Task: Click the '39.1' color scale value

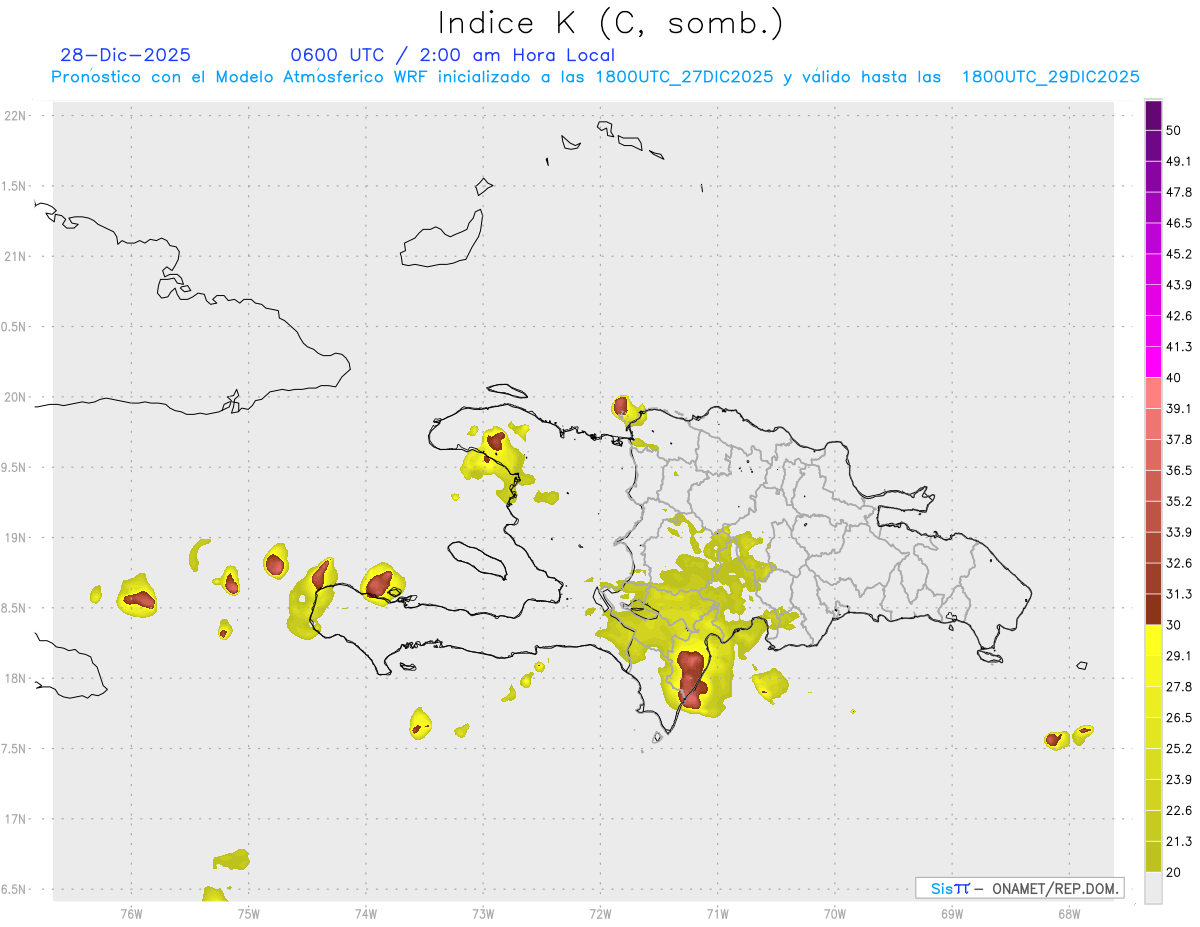Action: (1179, 408)
